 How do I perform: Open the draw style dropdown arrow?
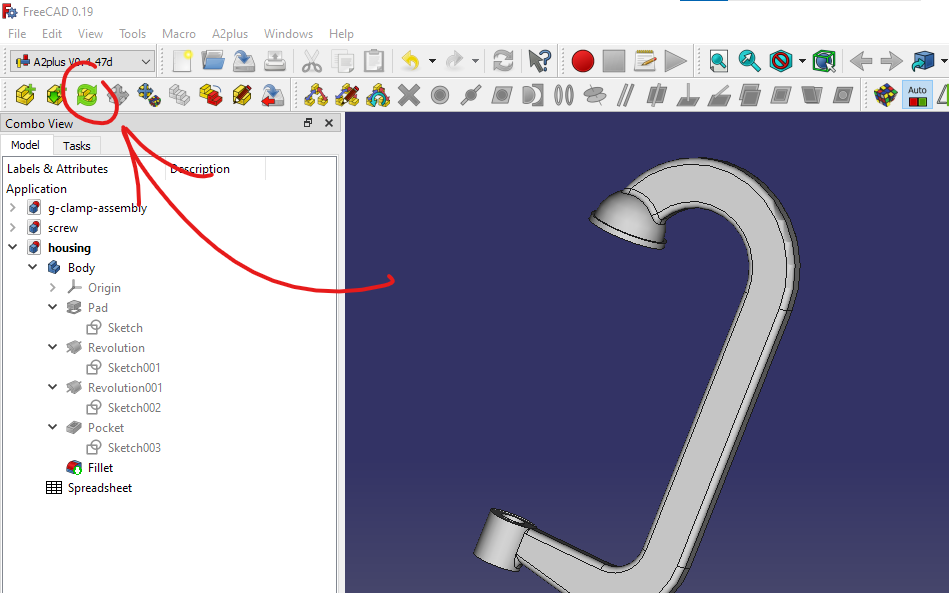(x=802, y=61)
